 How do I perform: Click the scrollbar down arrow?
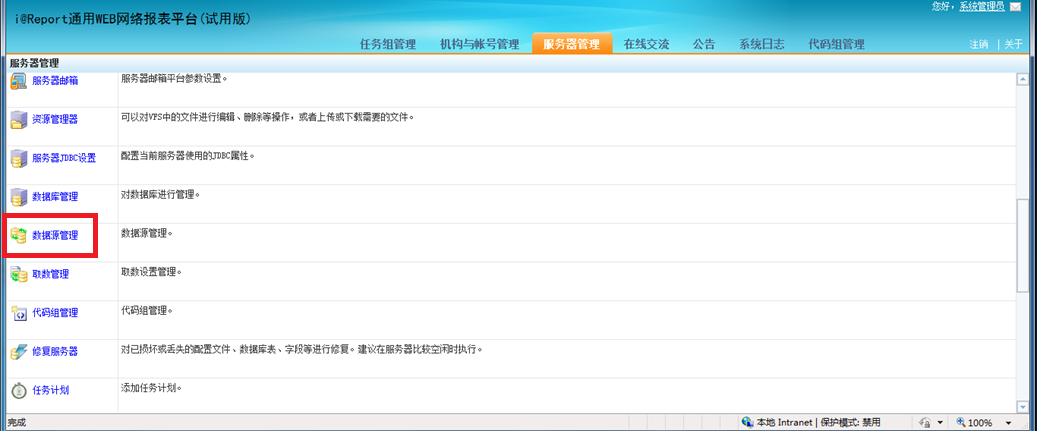[1022, 406]
